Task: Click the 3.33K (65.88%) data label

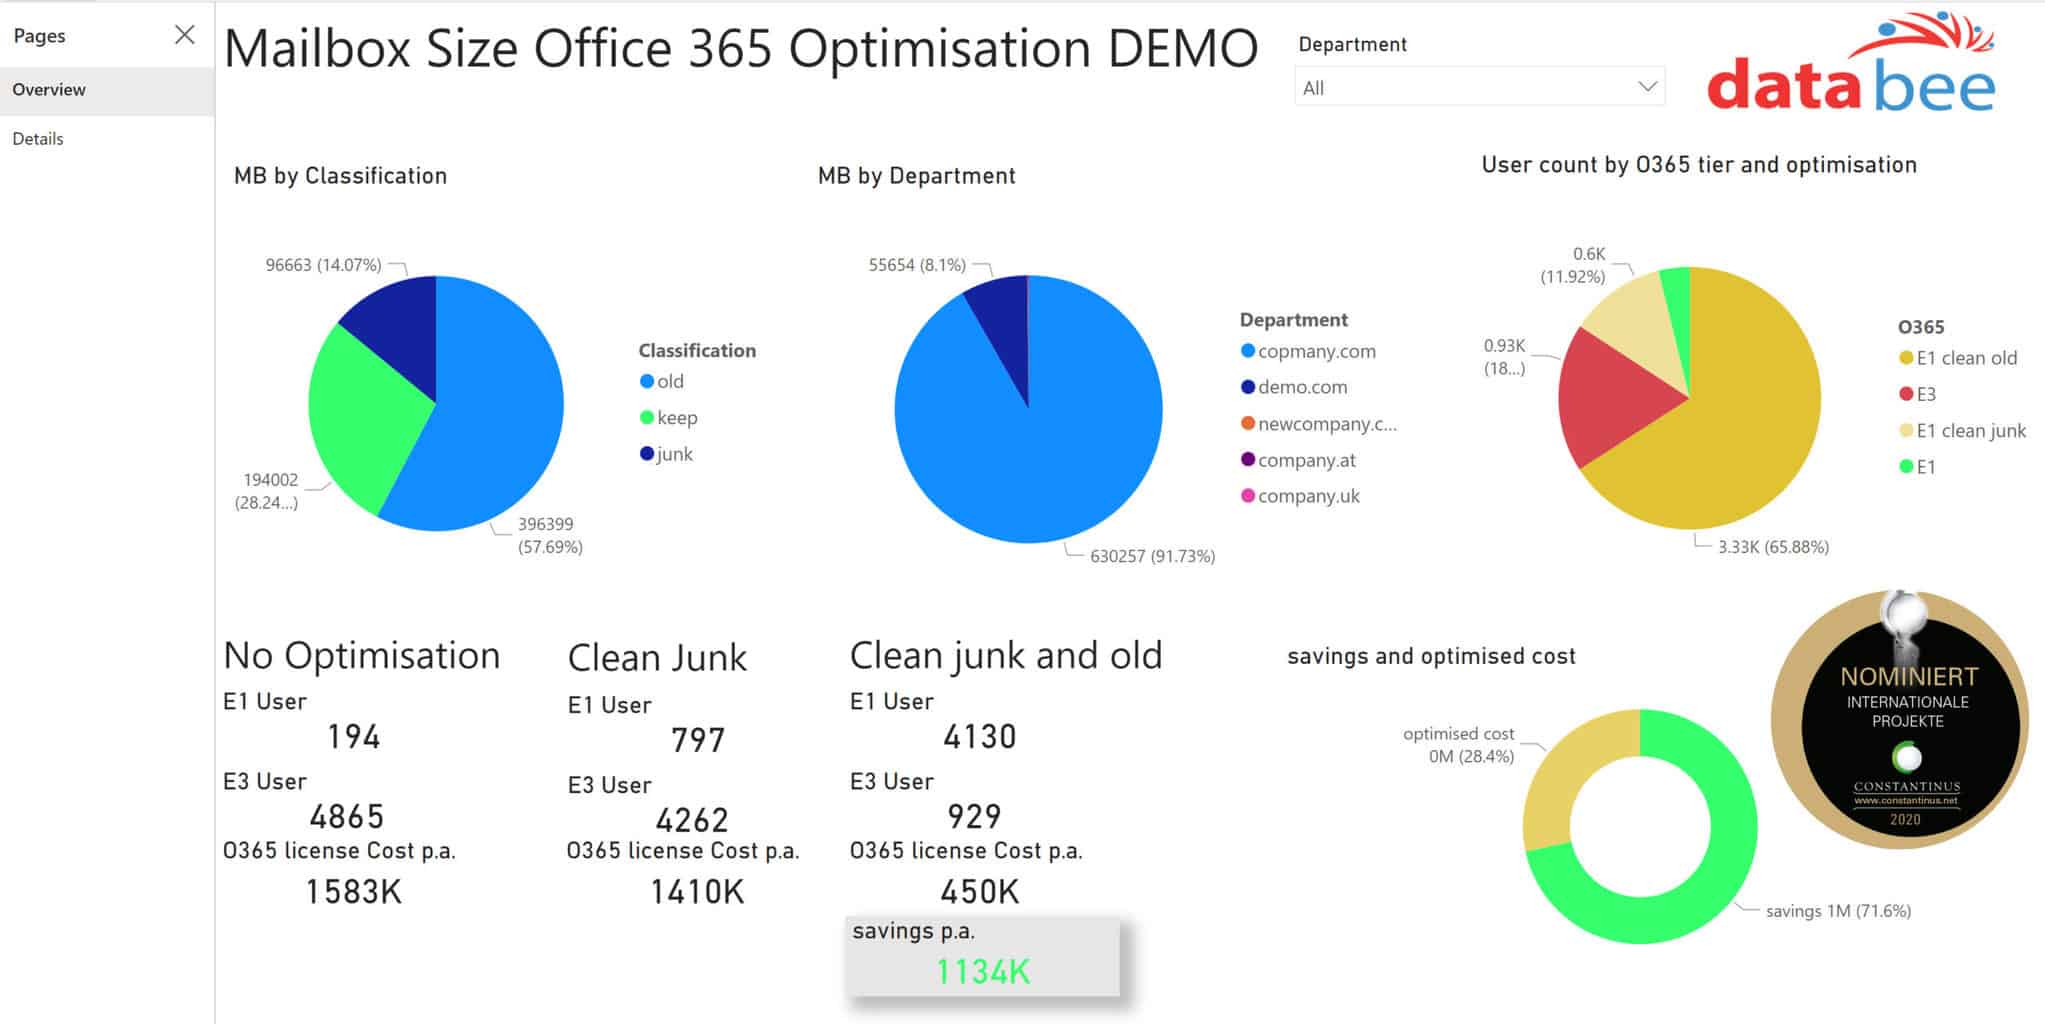Action: (x=1773, y=547)
